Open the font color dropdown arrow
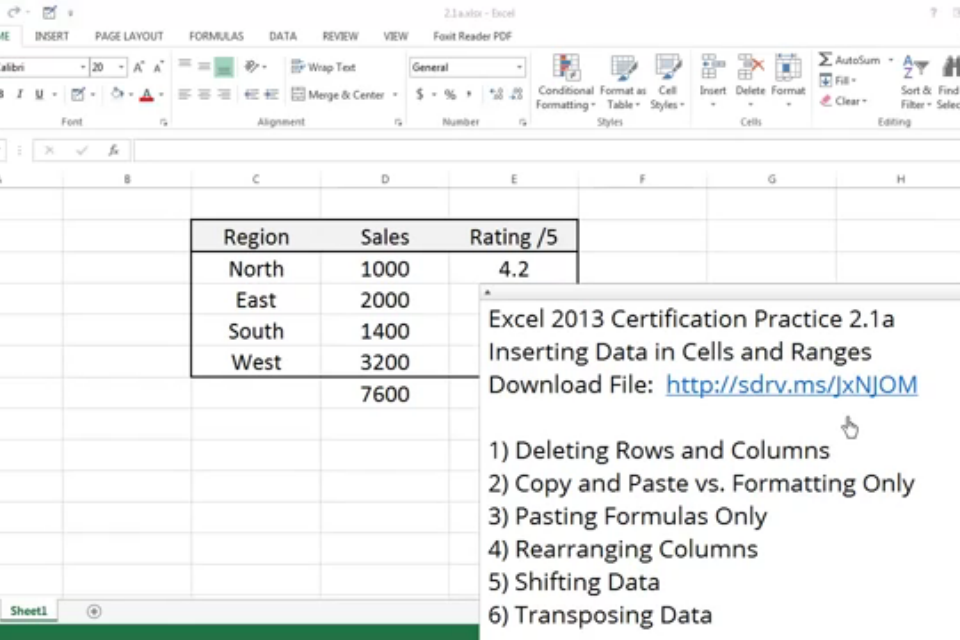 pos(161,94)
